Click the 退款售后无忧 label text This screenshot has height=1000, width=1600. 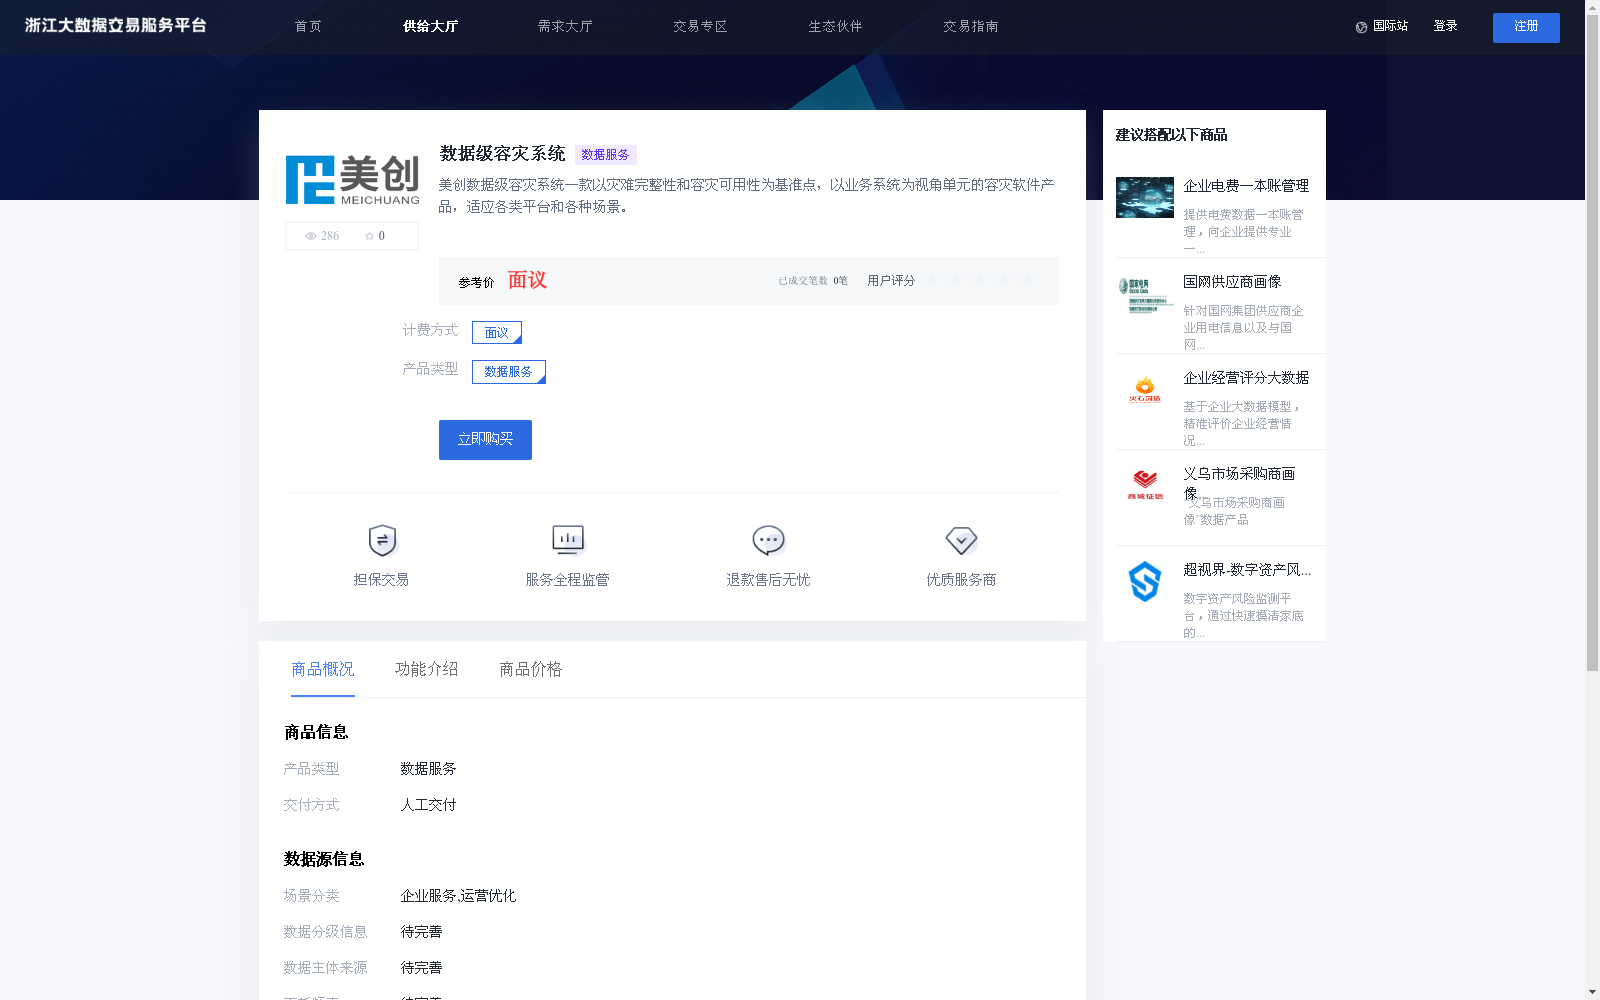pyautogui.click(x=768, y=580)
